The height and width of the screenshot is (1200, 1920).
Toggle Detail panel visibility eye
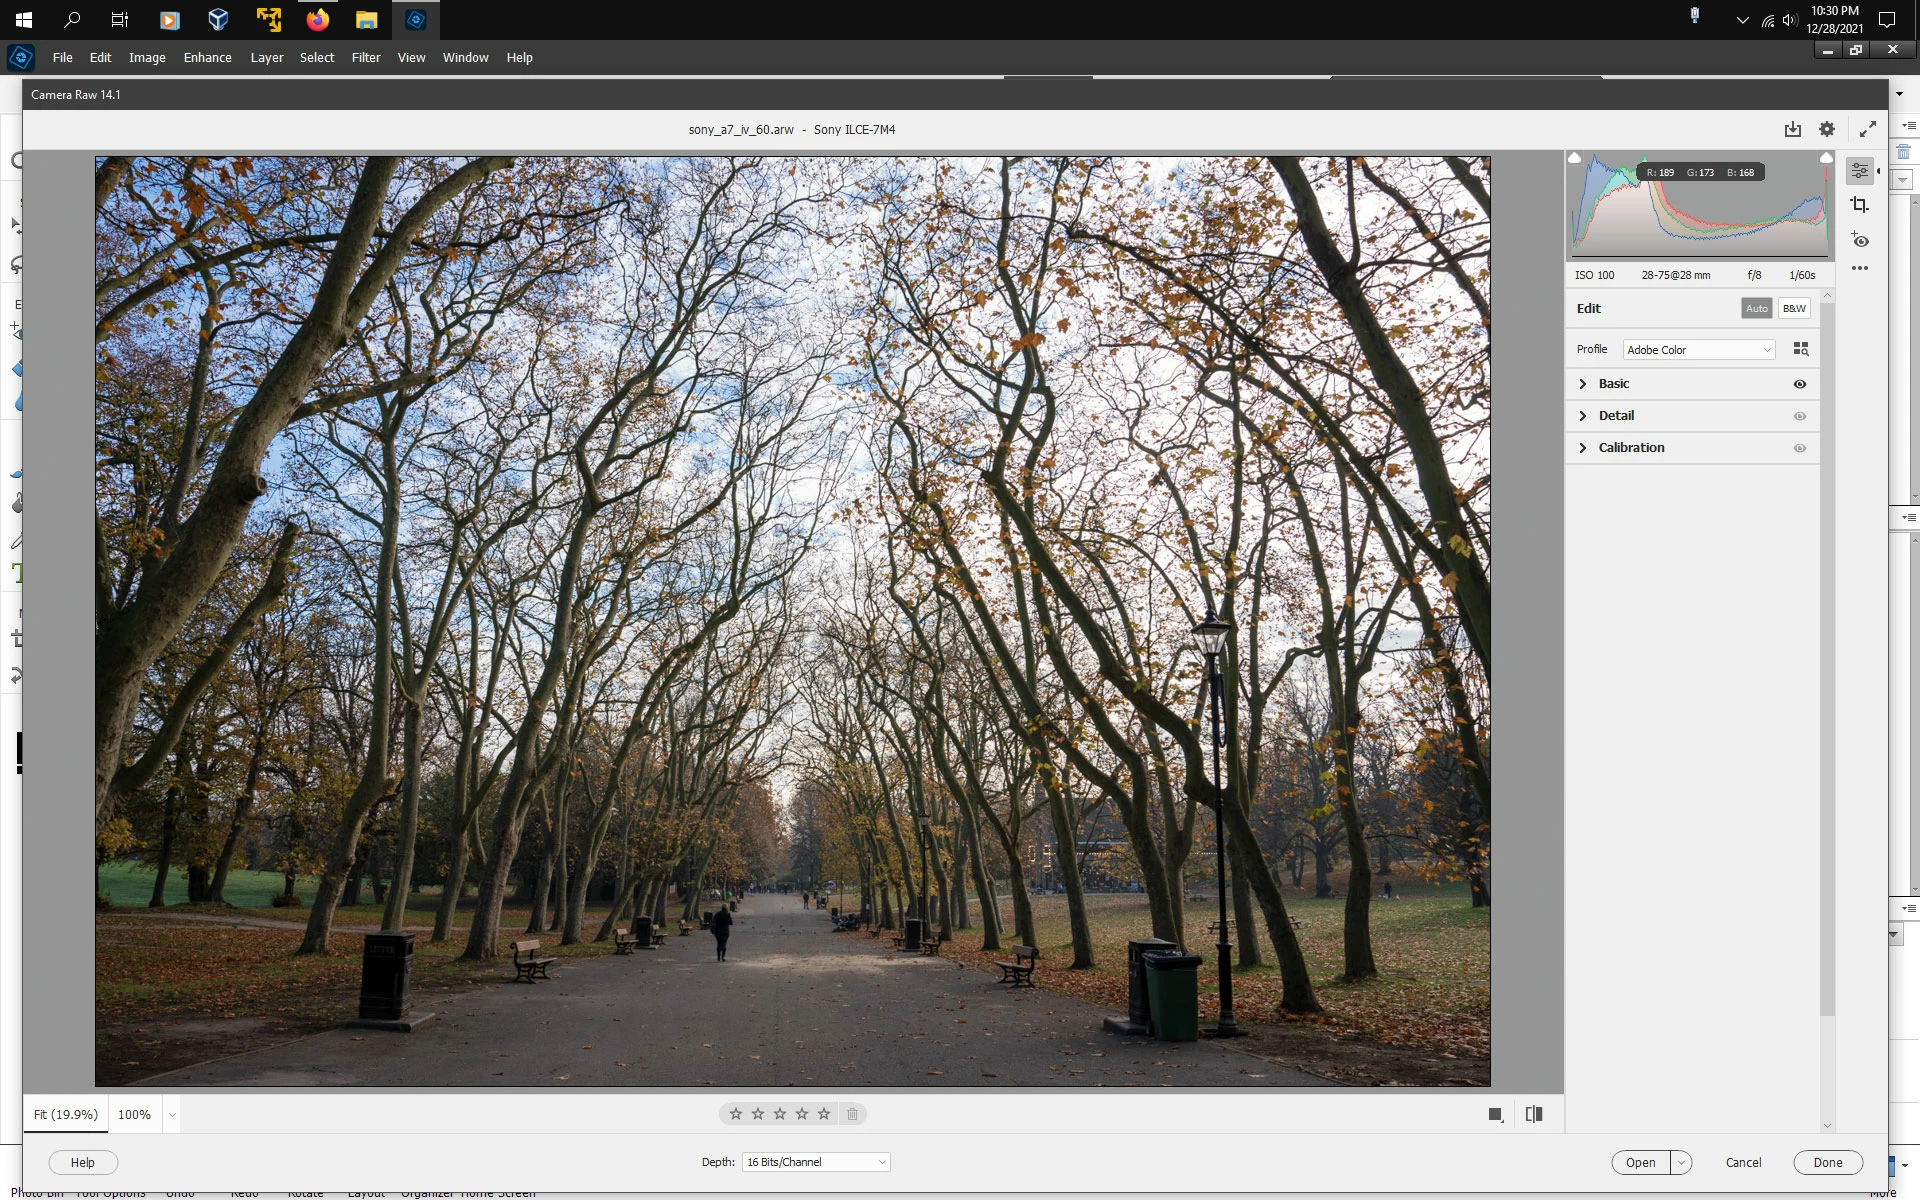pos(1799,416)
